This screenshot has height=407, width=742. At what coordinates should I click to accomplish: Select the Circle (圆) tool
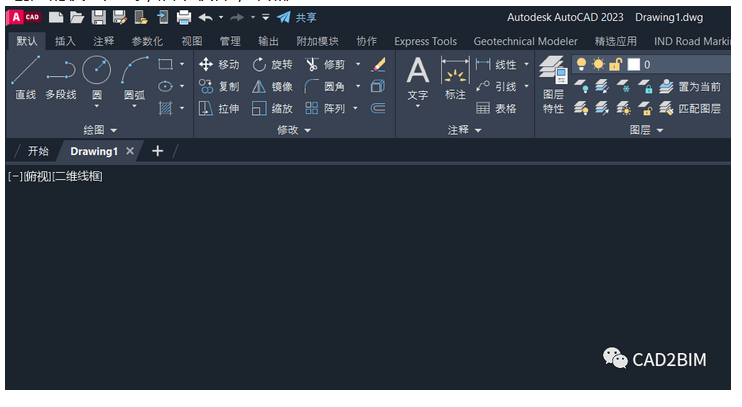coord(97,78)
